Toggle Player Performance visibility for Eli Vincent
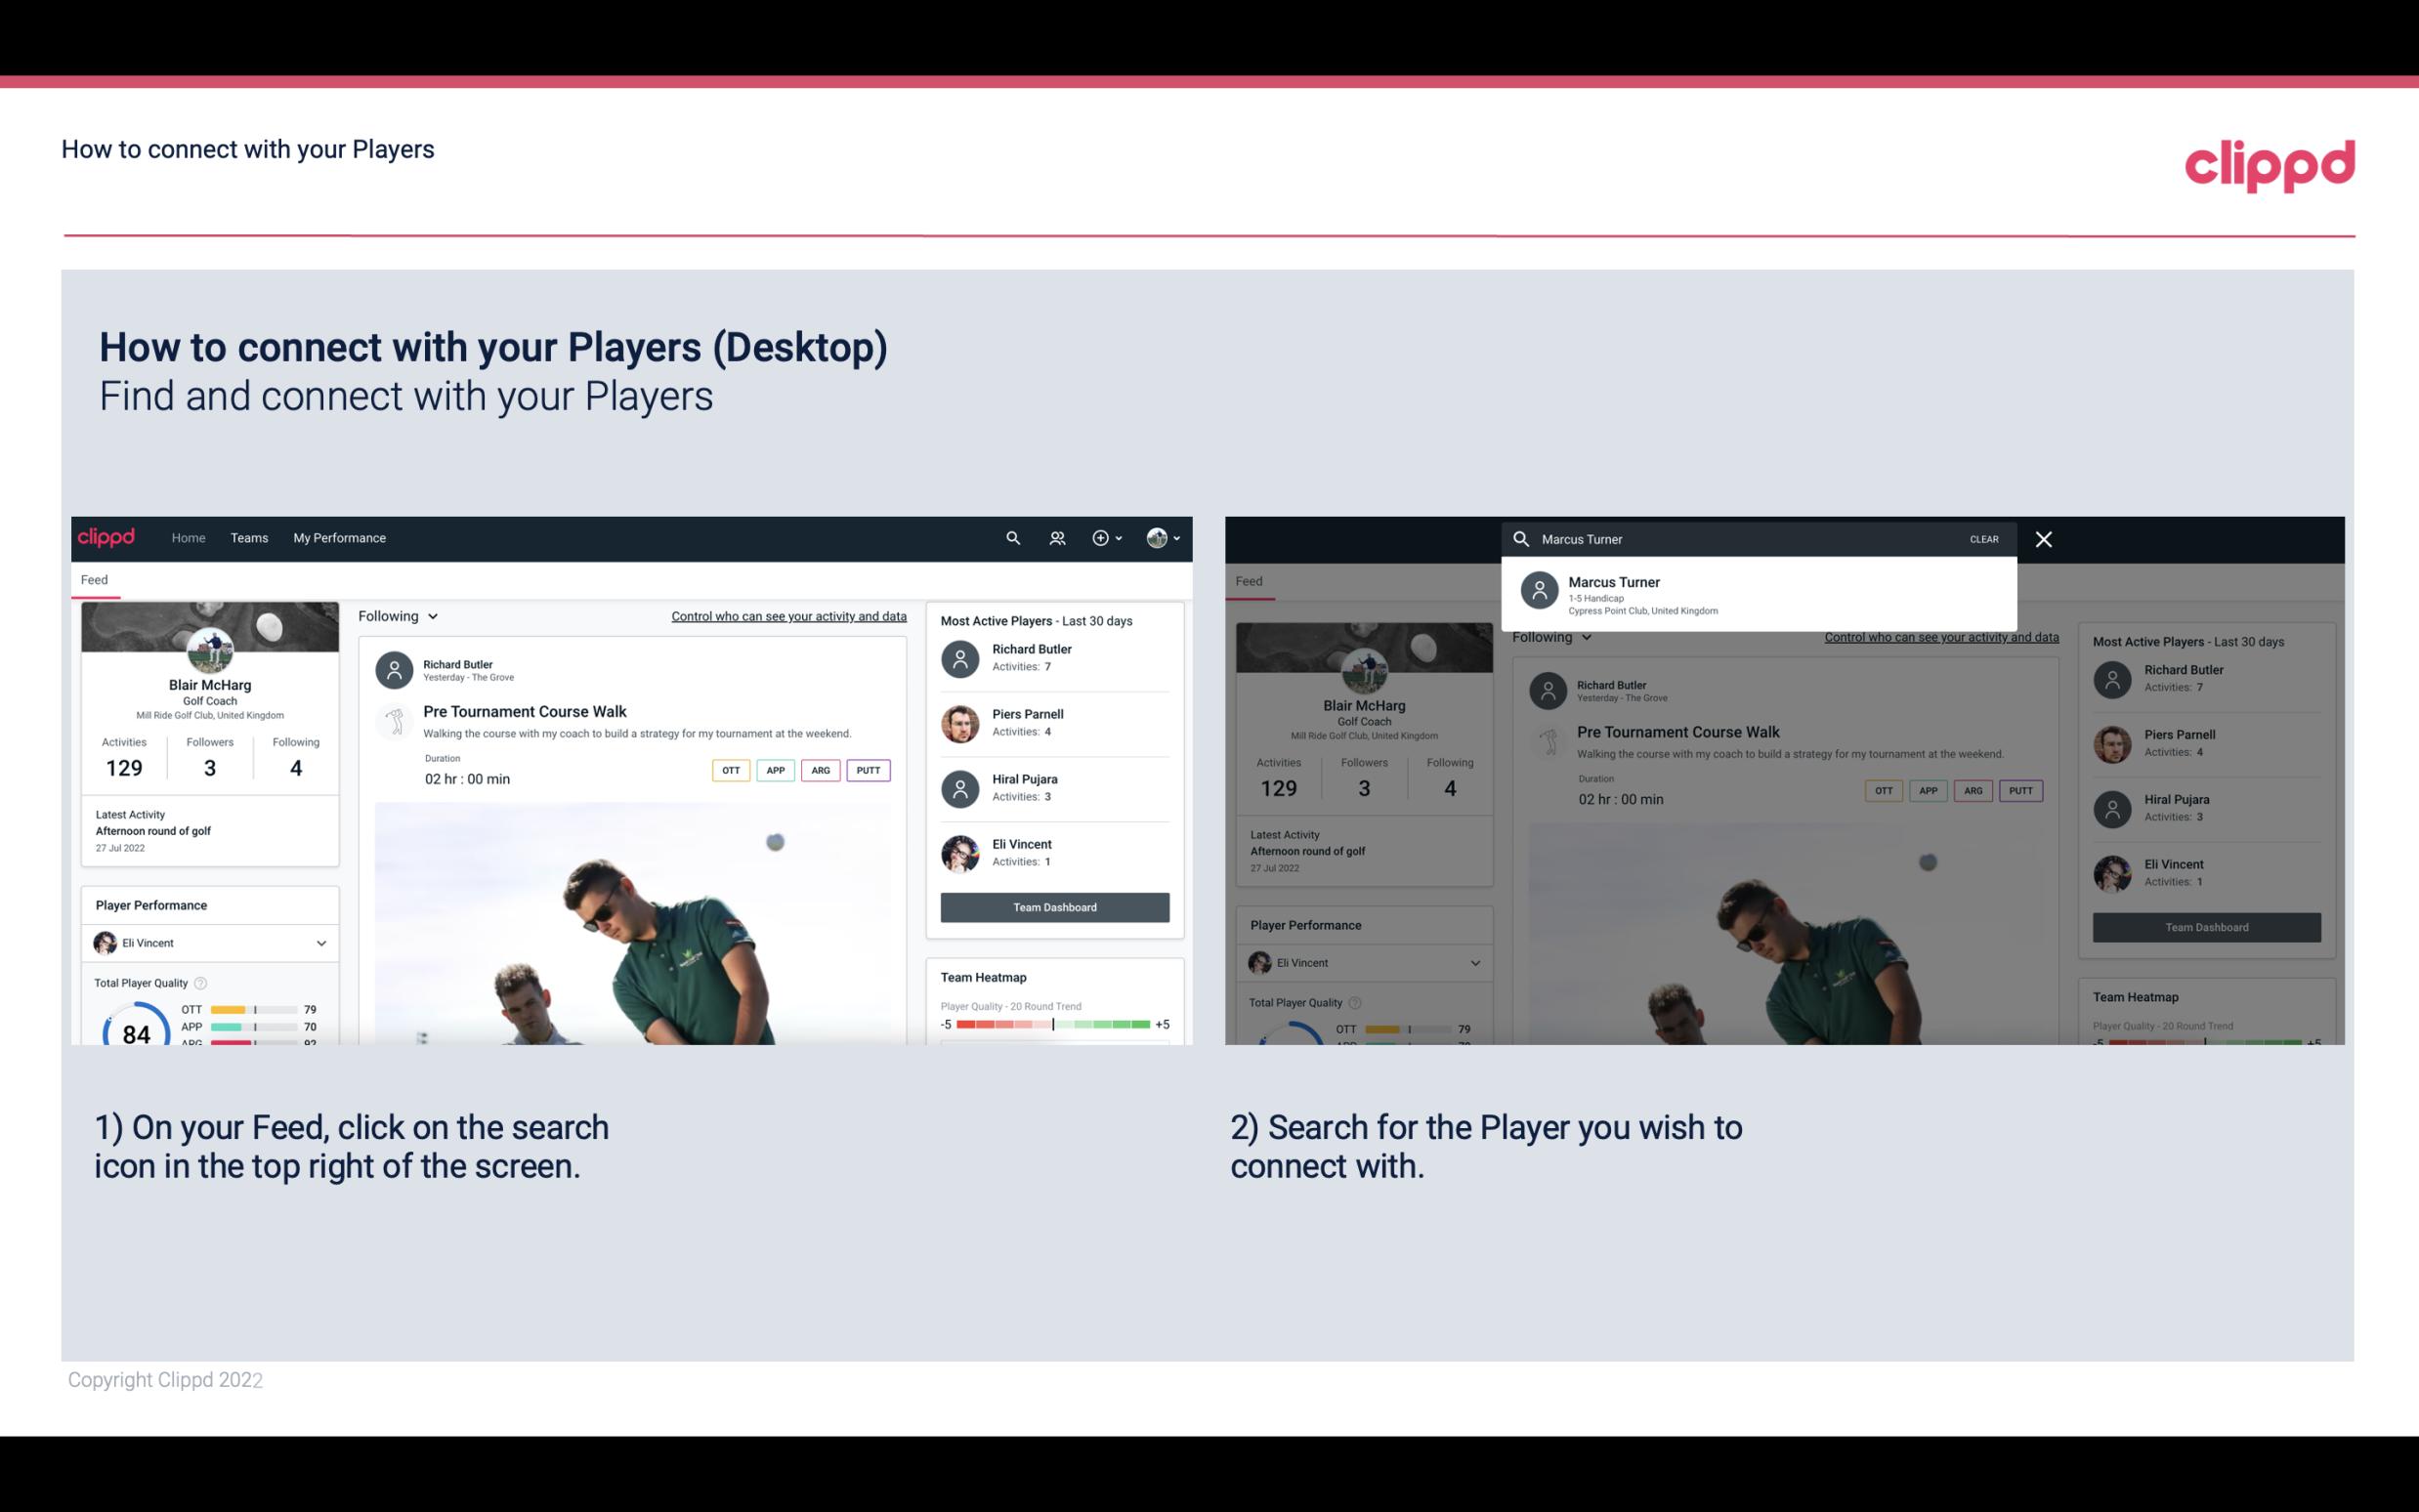The height and width of the screenshot is (1512, 2419). click(x=322, y=943)
